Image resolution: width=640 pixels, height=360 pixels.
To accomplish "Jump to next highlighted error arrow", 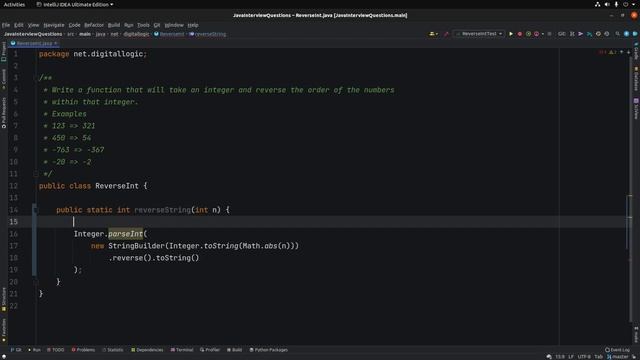I will [x=628, y=52].
